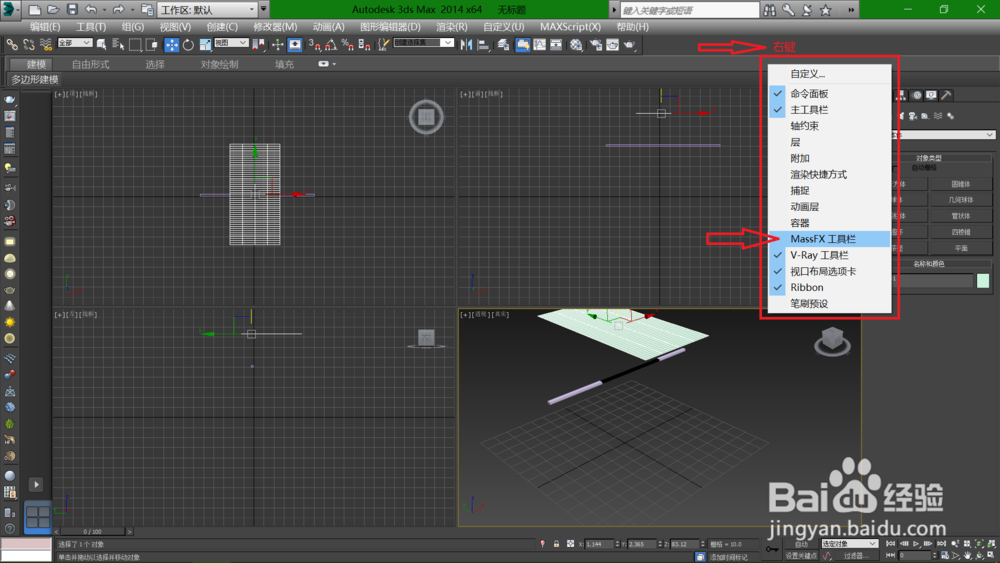Viewport: 1000px width, 563px height.
Task: Expand the quick access toolbar customize arrow
Action: [263, 10]
